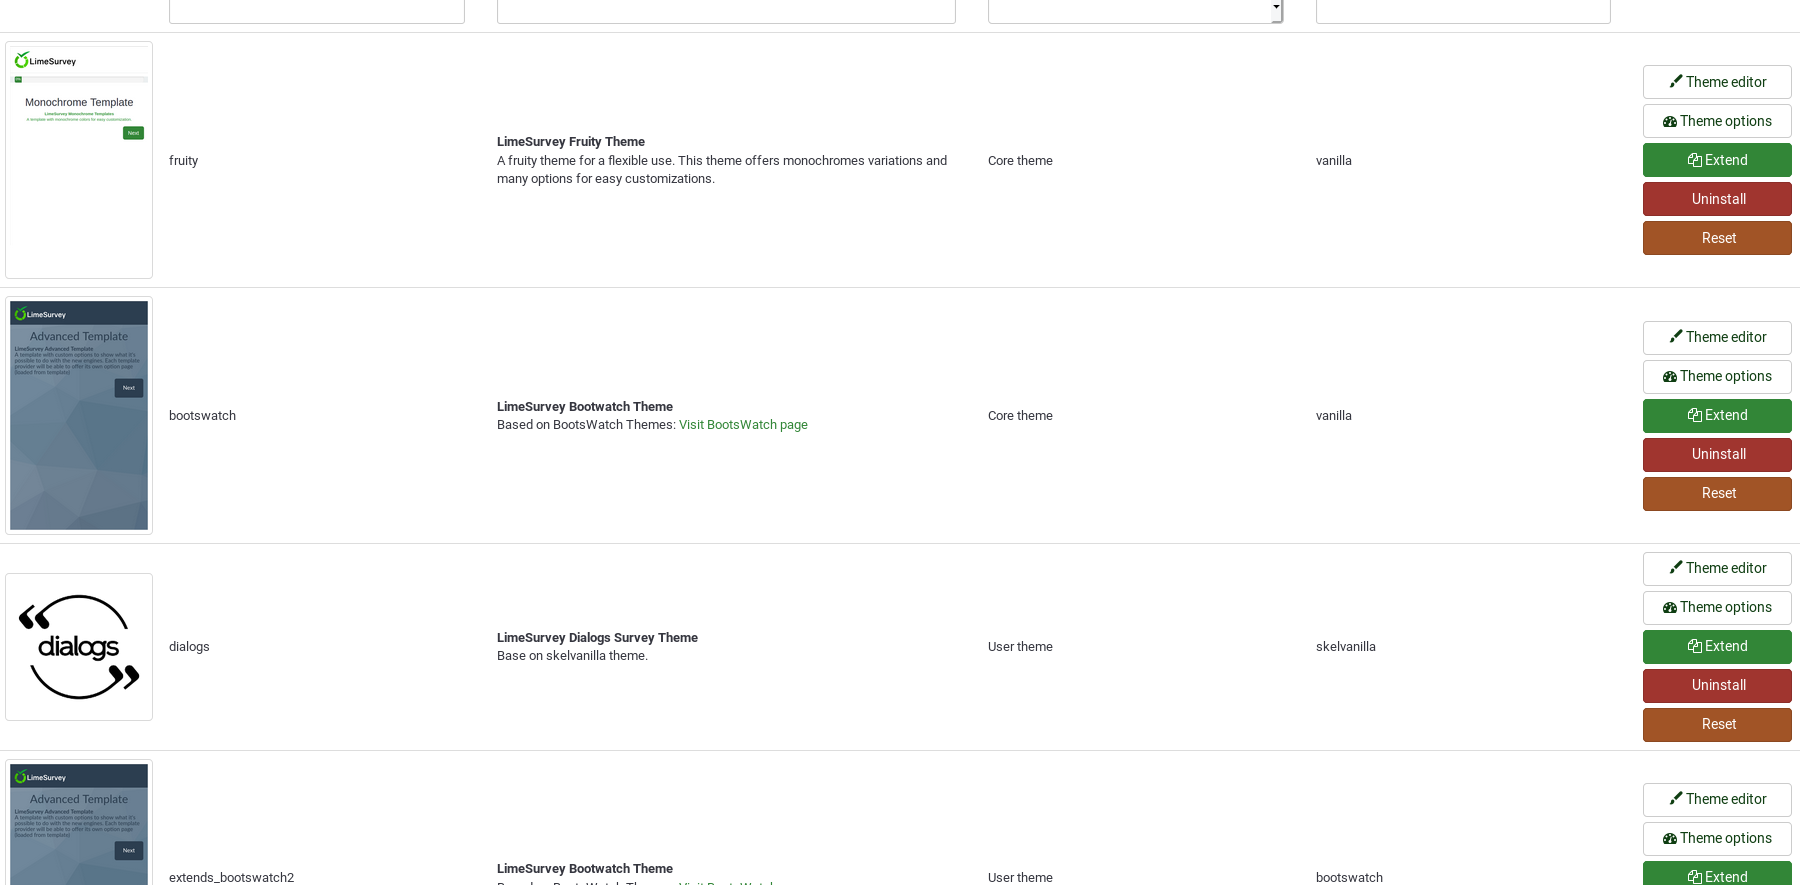Screen dimensions: 1818x885
Task: Extend the fruity theme
Action: (1716, 160)
